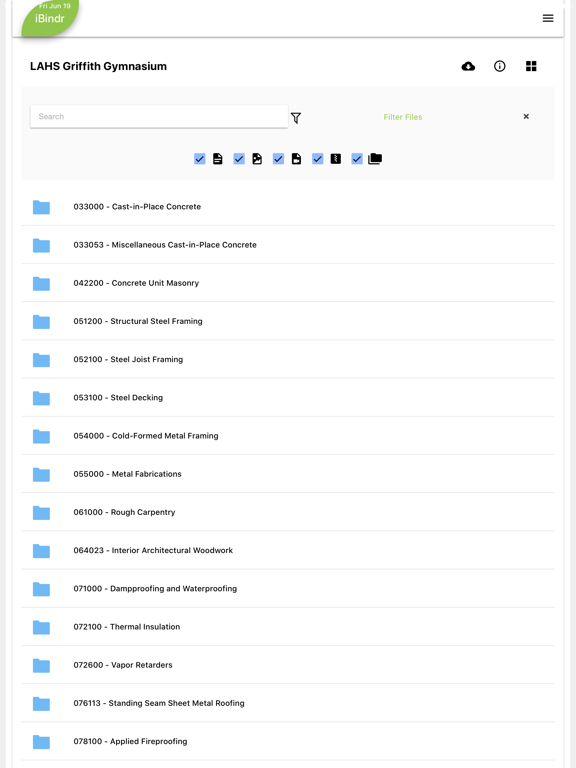Image resolution: width=576 pixels, height=768 pixels.
Task: Click folder icon for 078100 Applied Fireproofing
Action: 41,742
